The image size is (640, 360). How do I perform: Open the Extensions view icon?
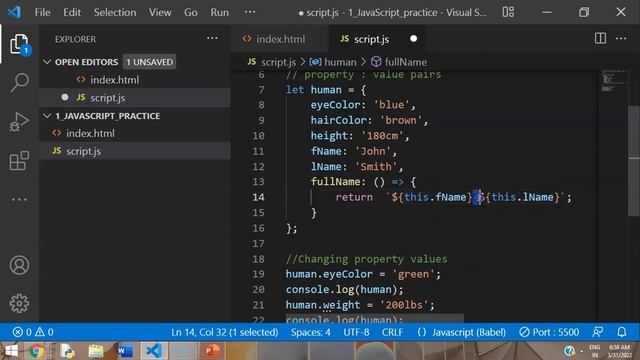coord(19,160)
